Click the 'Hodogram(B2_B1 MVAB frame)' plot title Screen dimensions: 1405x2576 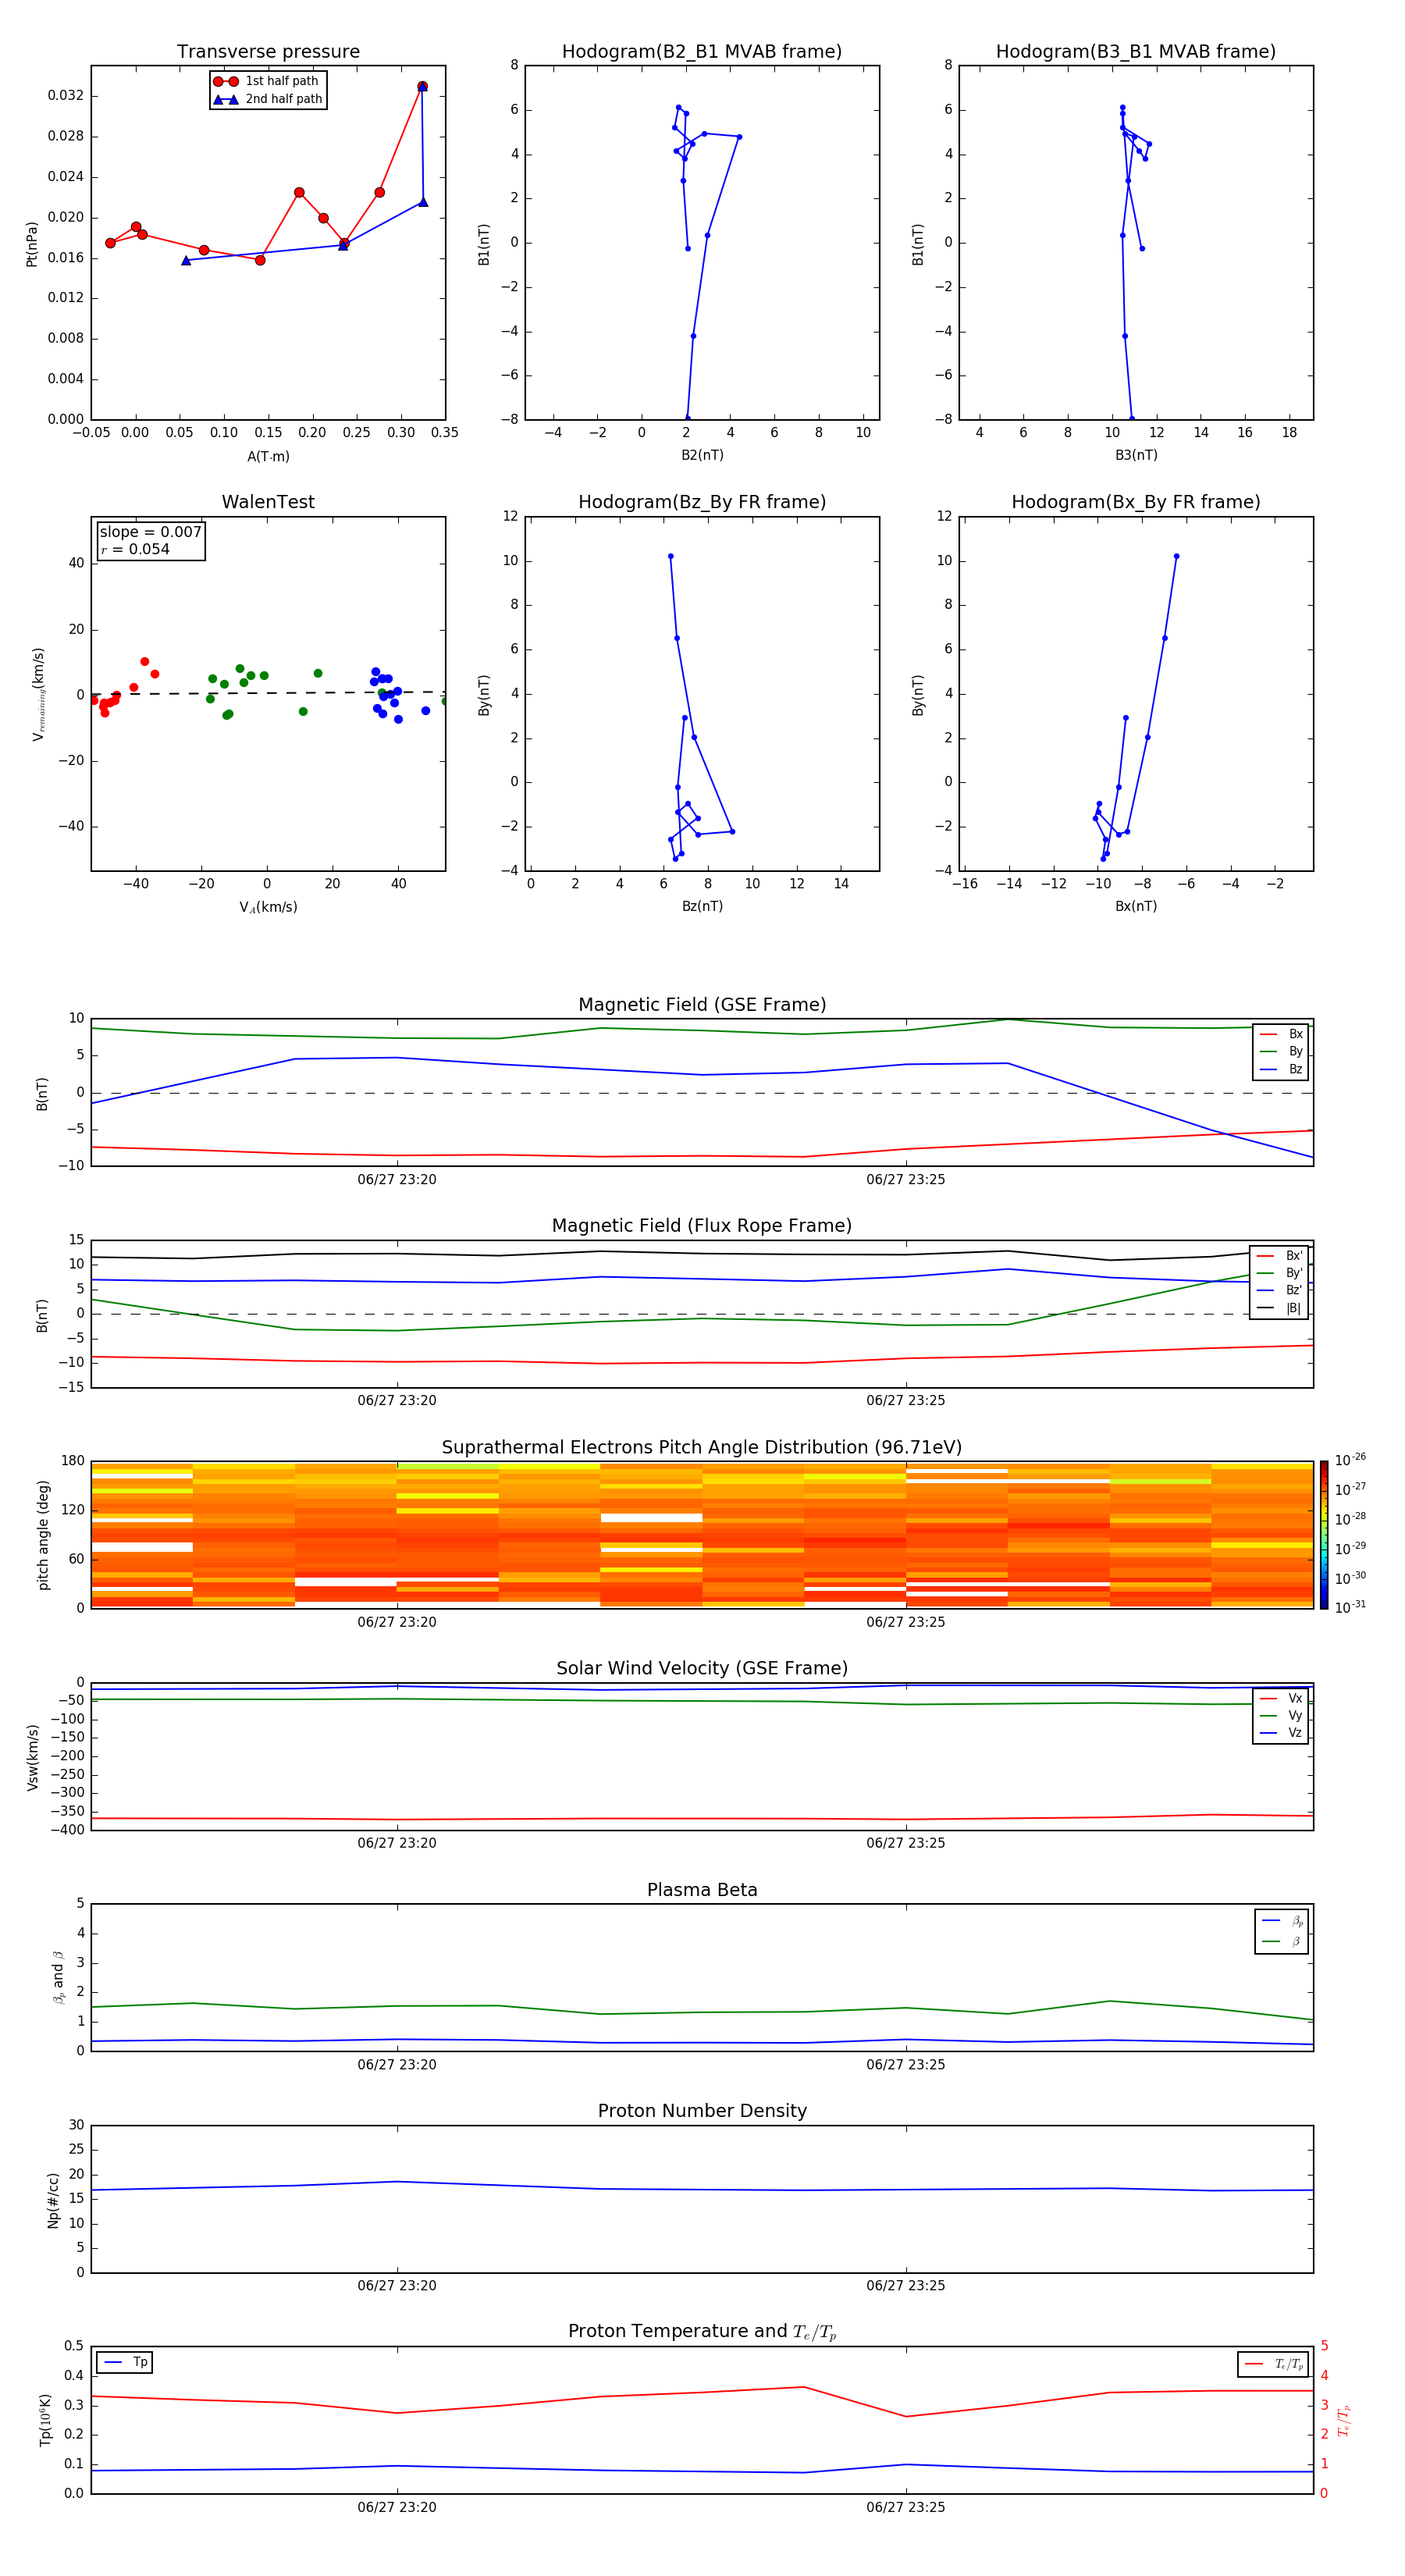point(701,52)
